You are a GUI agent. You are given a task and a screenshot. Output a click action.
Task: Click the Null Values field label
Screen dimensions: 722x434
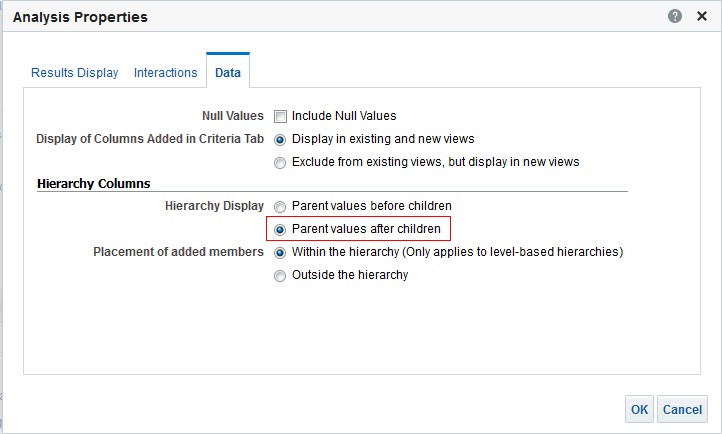233,116
